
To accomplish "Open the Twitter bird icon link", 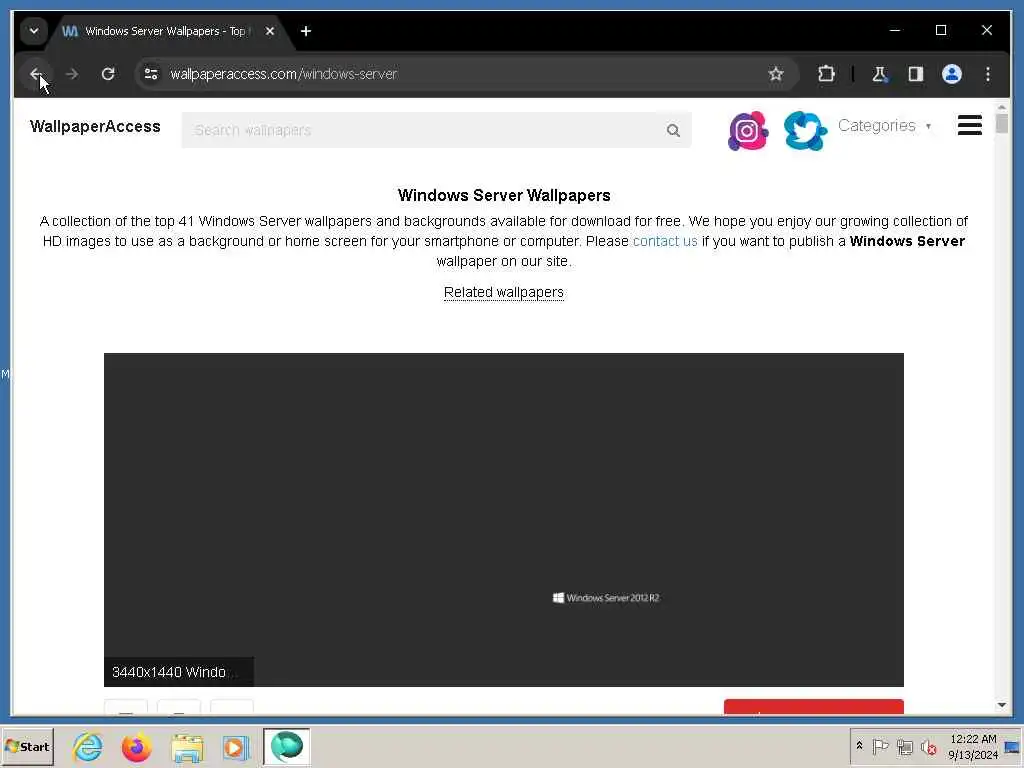I will tap(805, 131).
